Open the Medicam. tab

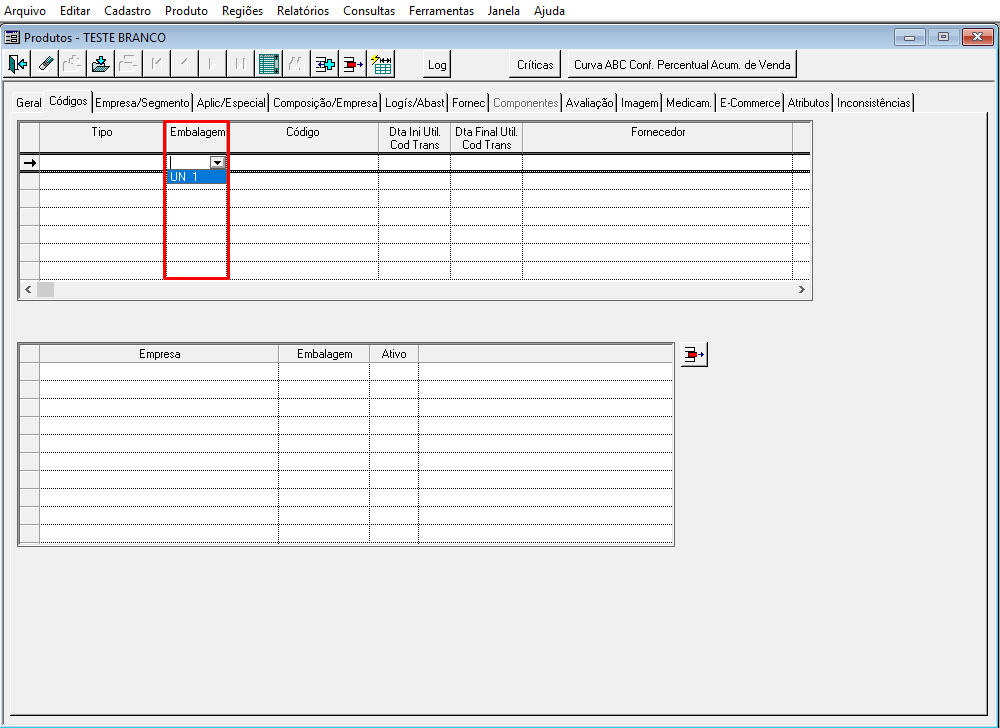click(x=689, y=103)
